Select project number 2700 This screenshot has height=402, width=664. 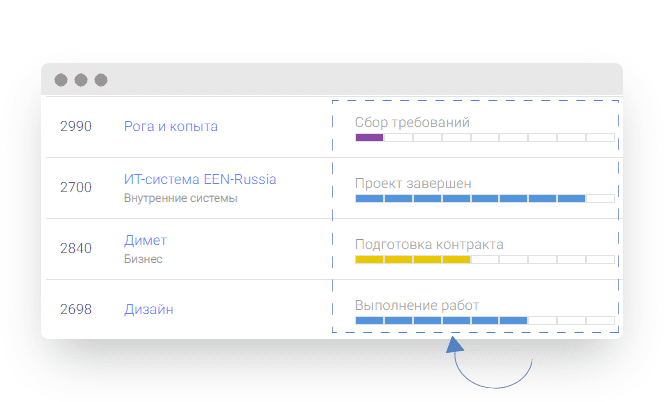(x=76, y=187)
